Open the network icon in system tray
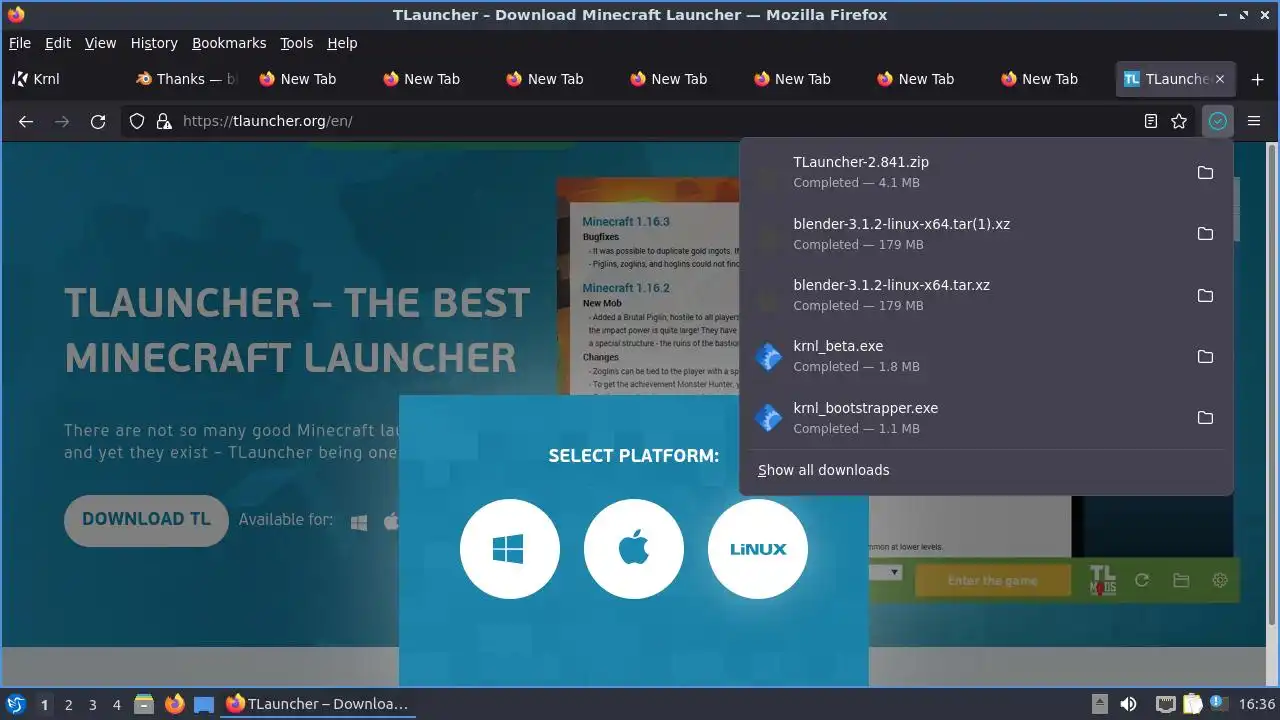 (1165, 704)
